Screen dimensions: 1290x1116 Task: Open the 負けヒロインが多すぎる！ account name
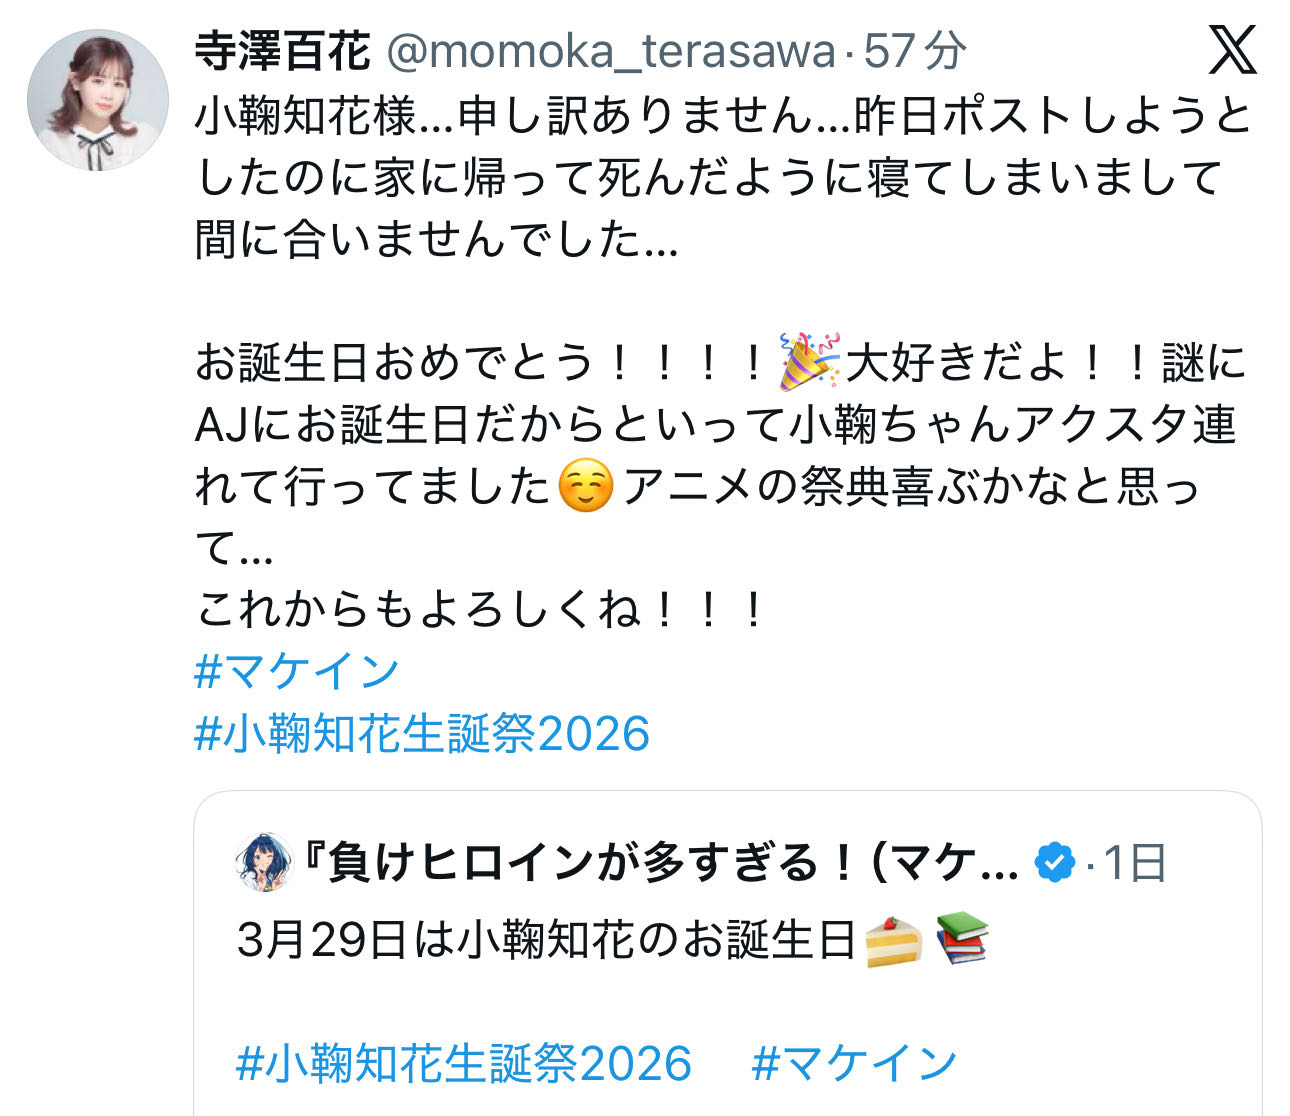pos(661,863)
